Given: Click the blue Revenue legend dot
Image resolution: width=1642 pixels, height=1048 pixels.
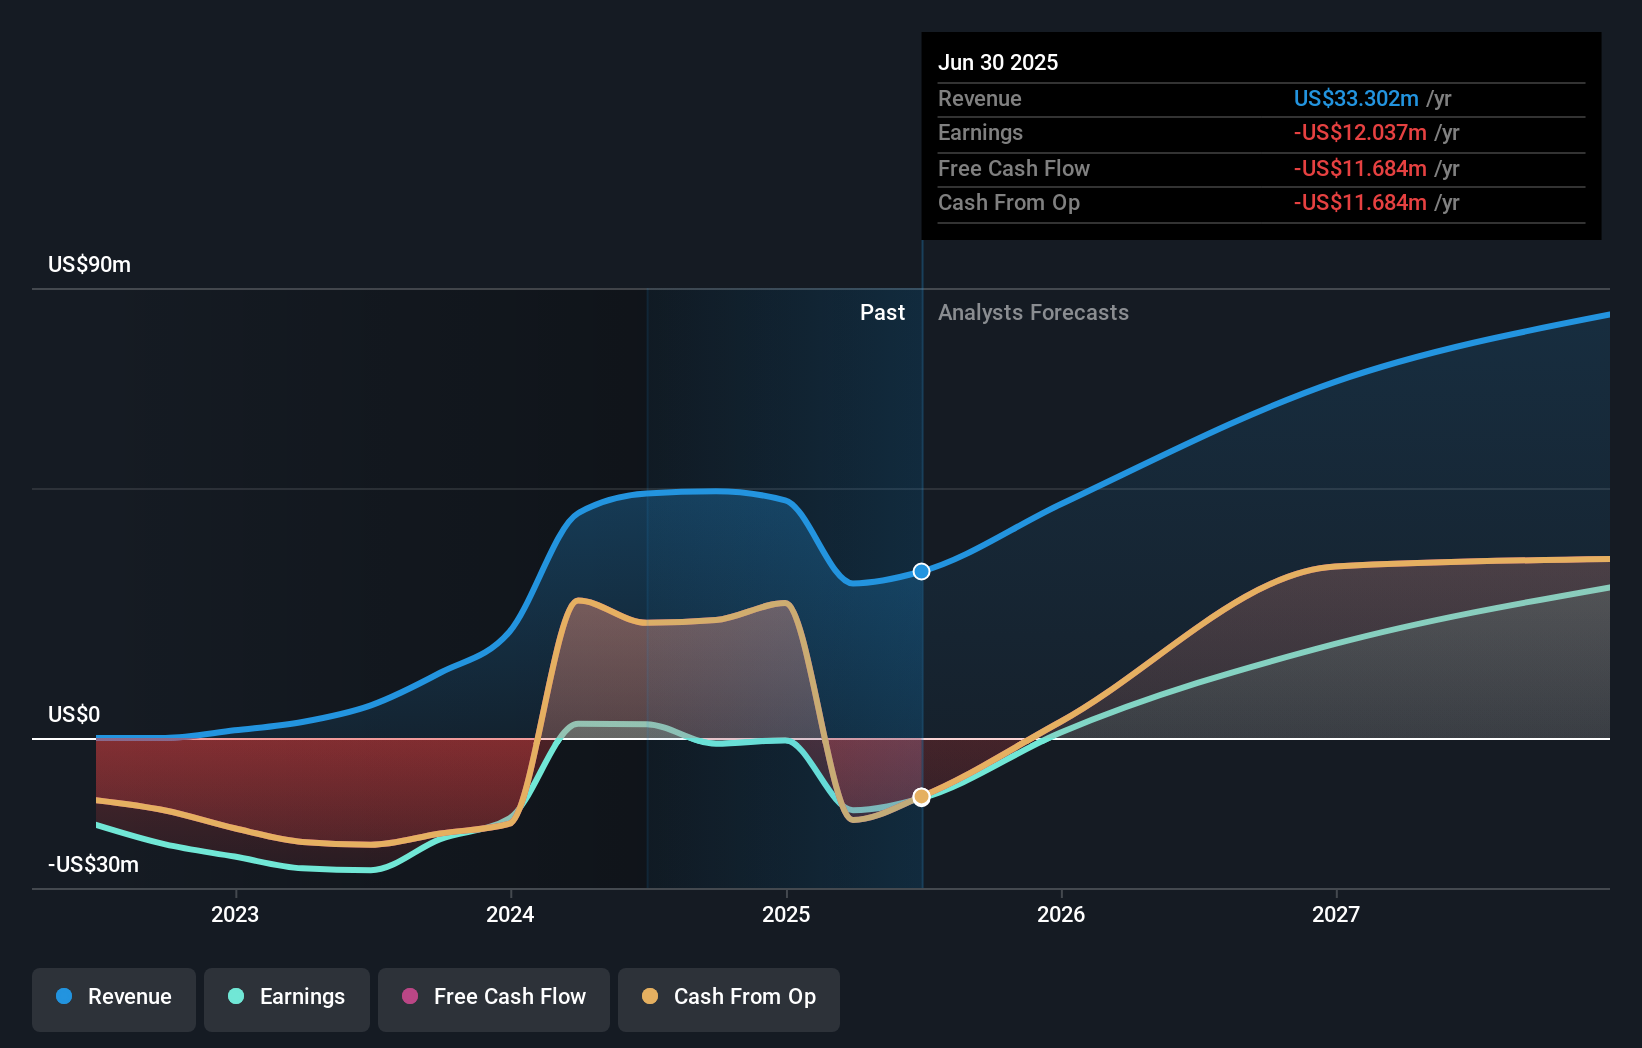Looking at the screenshot, I should point(64,997).
